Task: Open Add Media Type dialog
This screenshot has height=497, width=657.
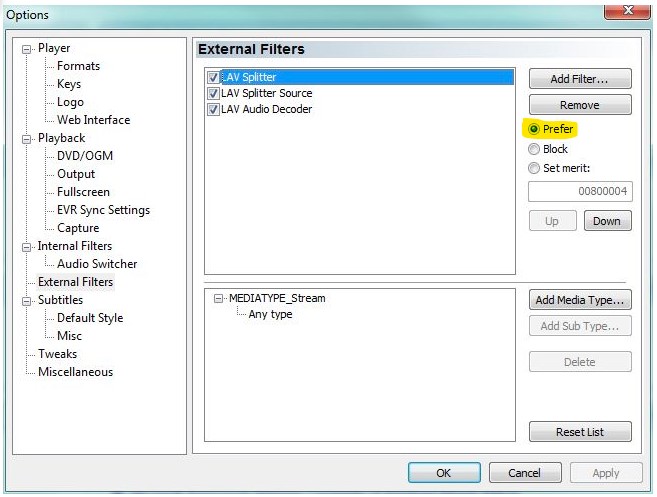Action: tap(580, 300)
